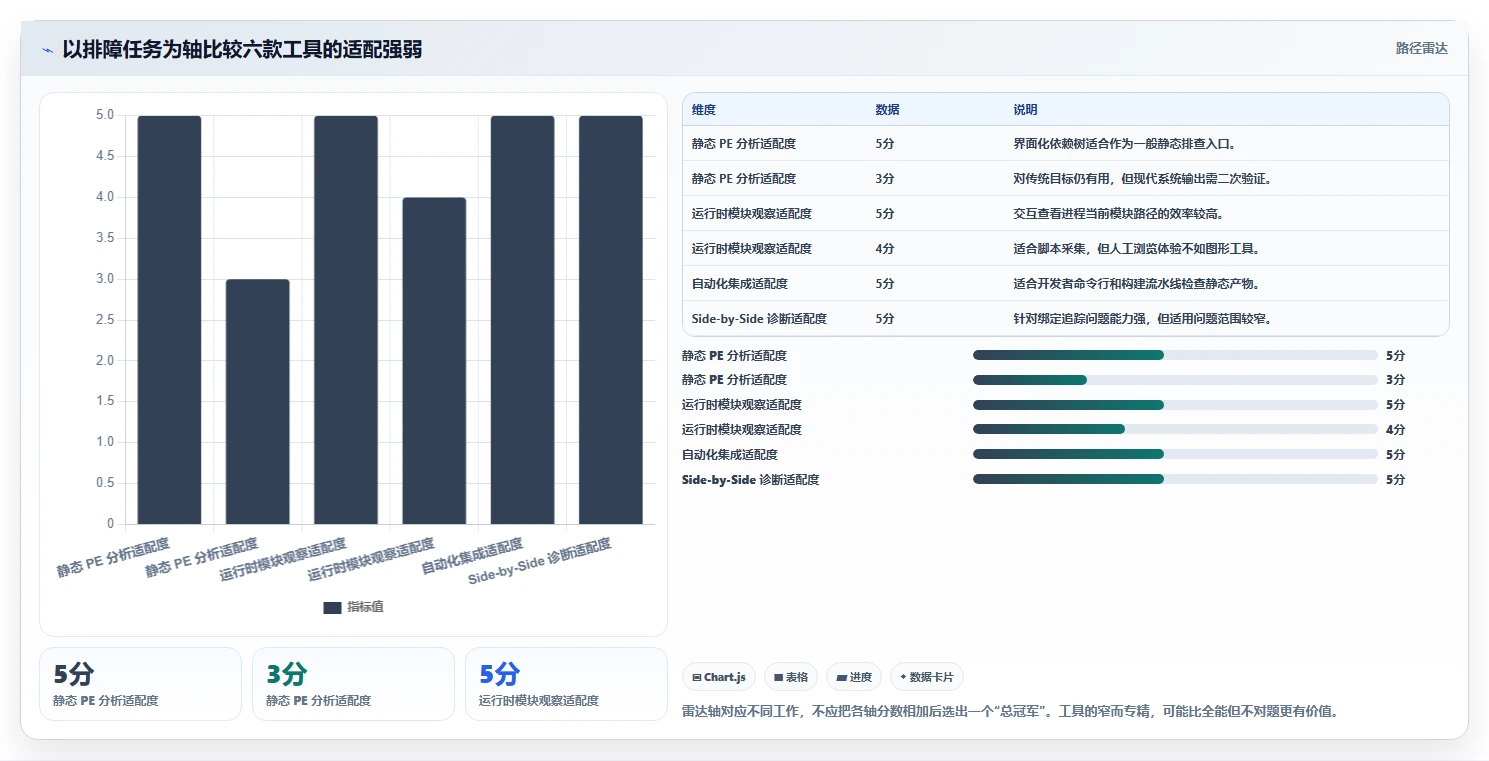Screen dimensions: 1489x761
Task: Click the 数据 column header
Action: pyautogui.click(x=887, y=110)
